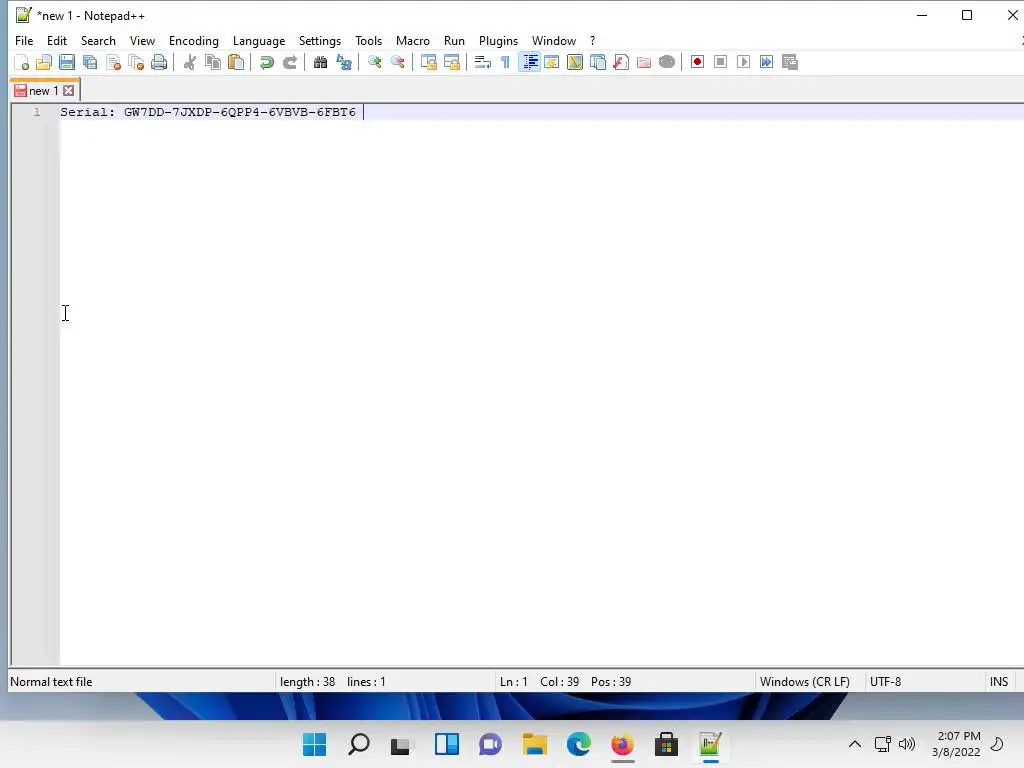This screenshot has height=768, width=1024.
Task: Open Firefox from the taskbar
Action: 622,744
